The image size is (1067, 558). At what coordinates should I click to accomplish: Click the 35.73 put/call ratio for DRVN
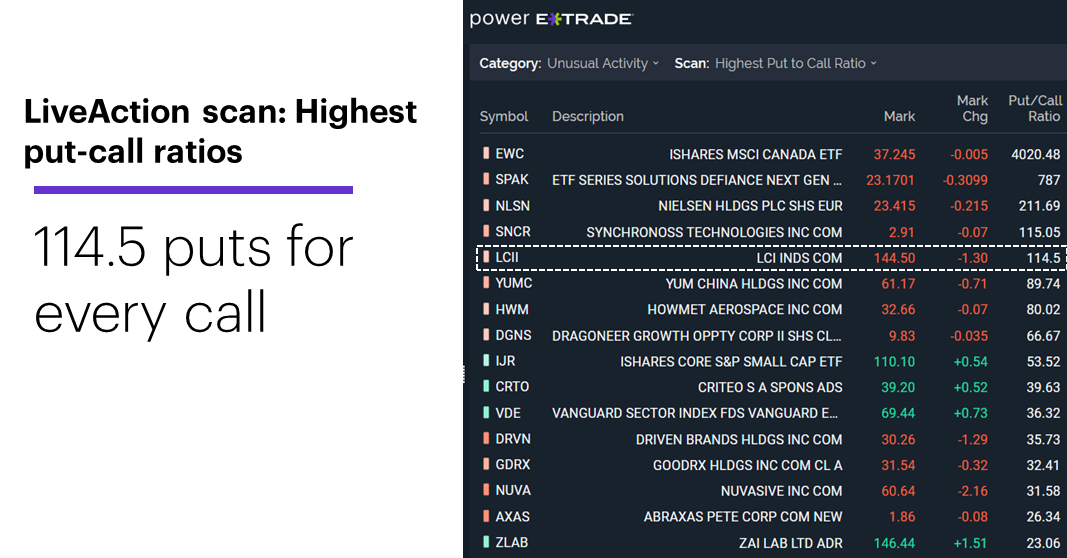1043,440
